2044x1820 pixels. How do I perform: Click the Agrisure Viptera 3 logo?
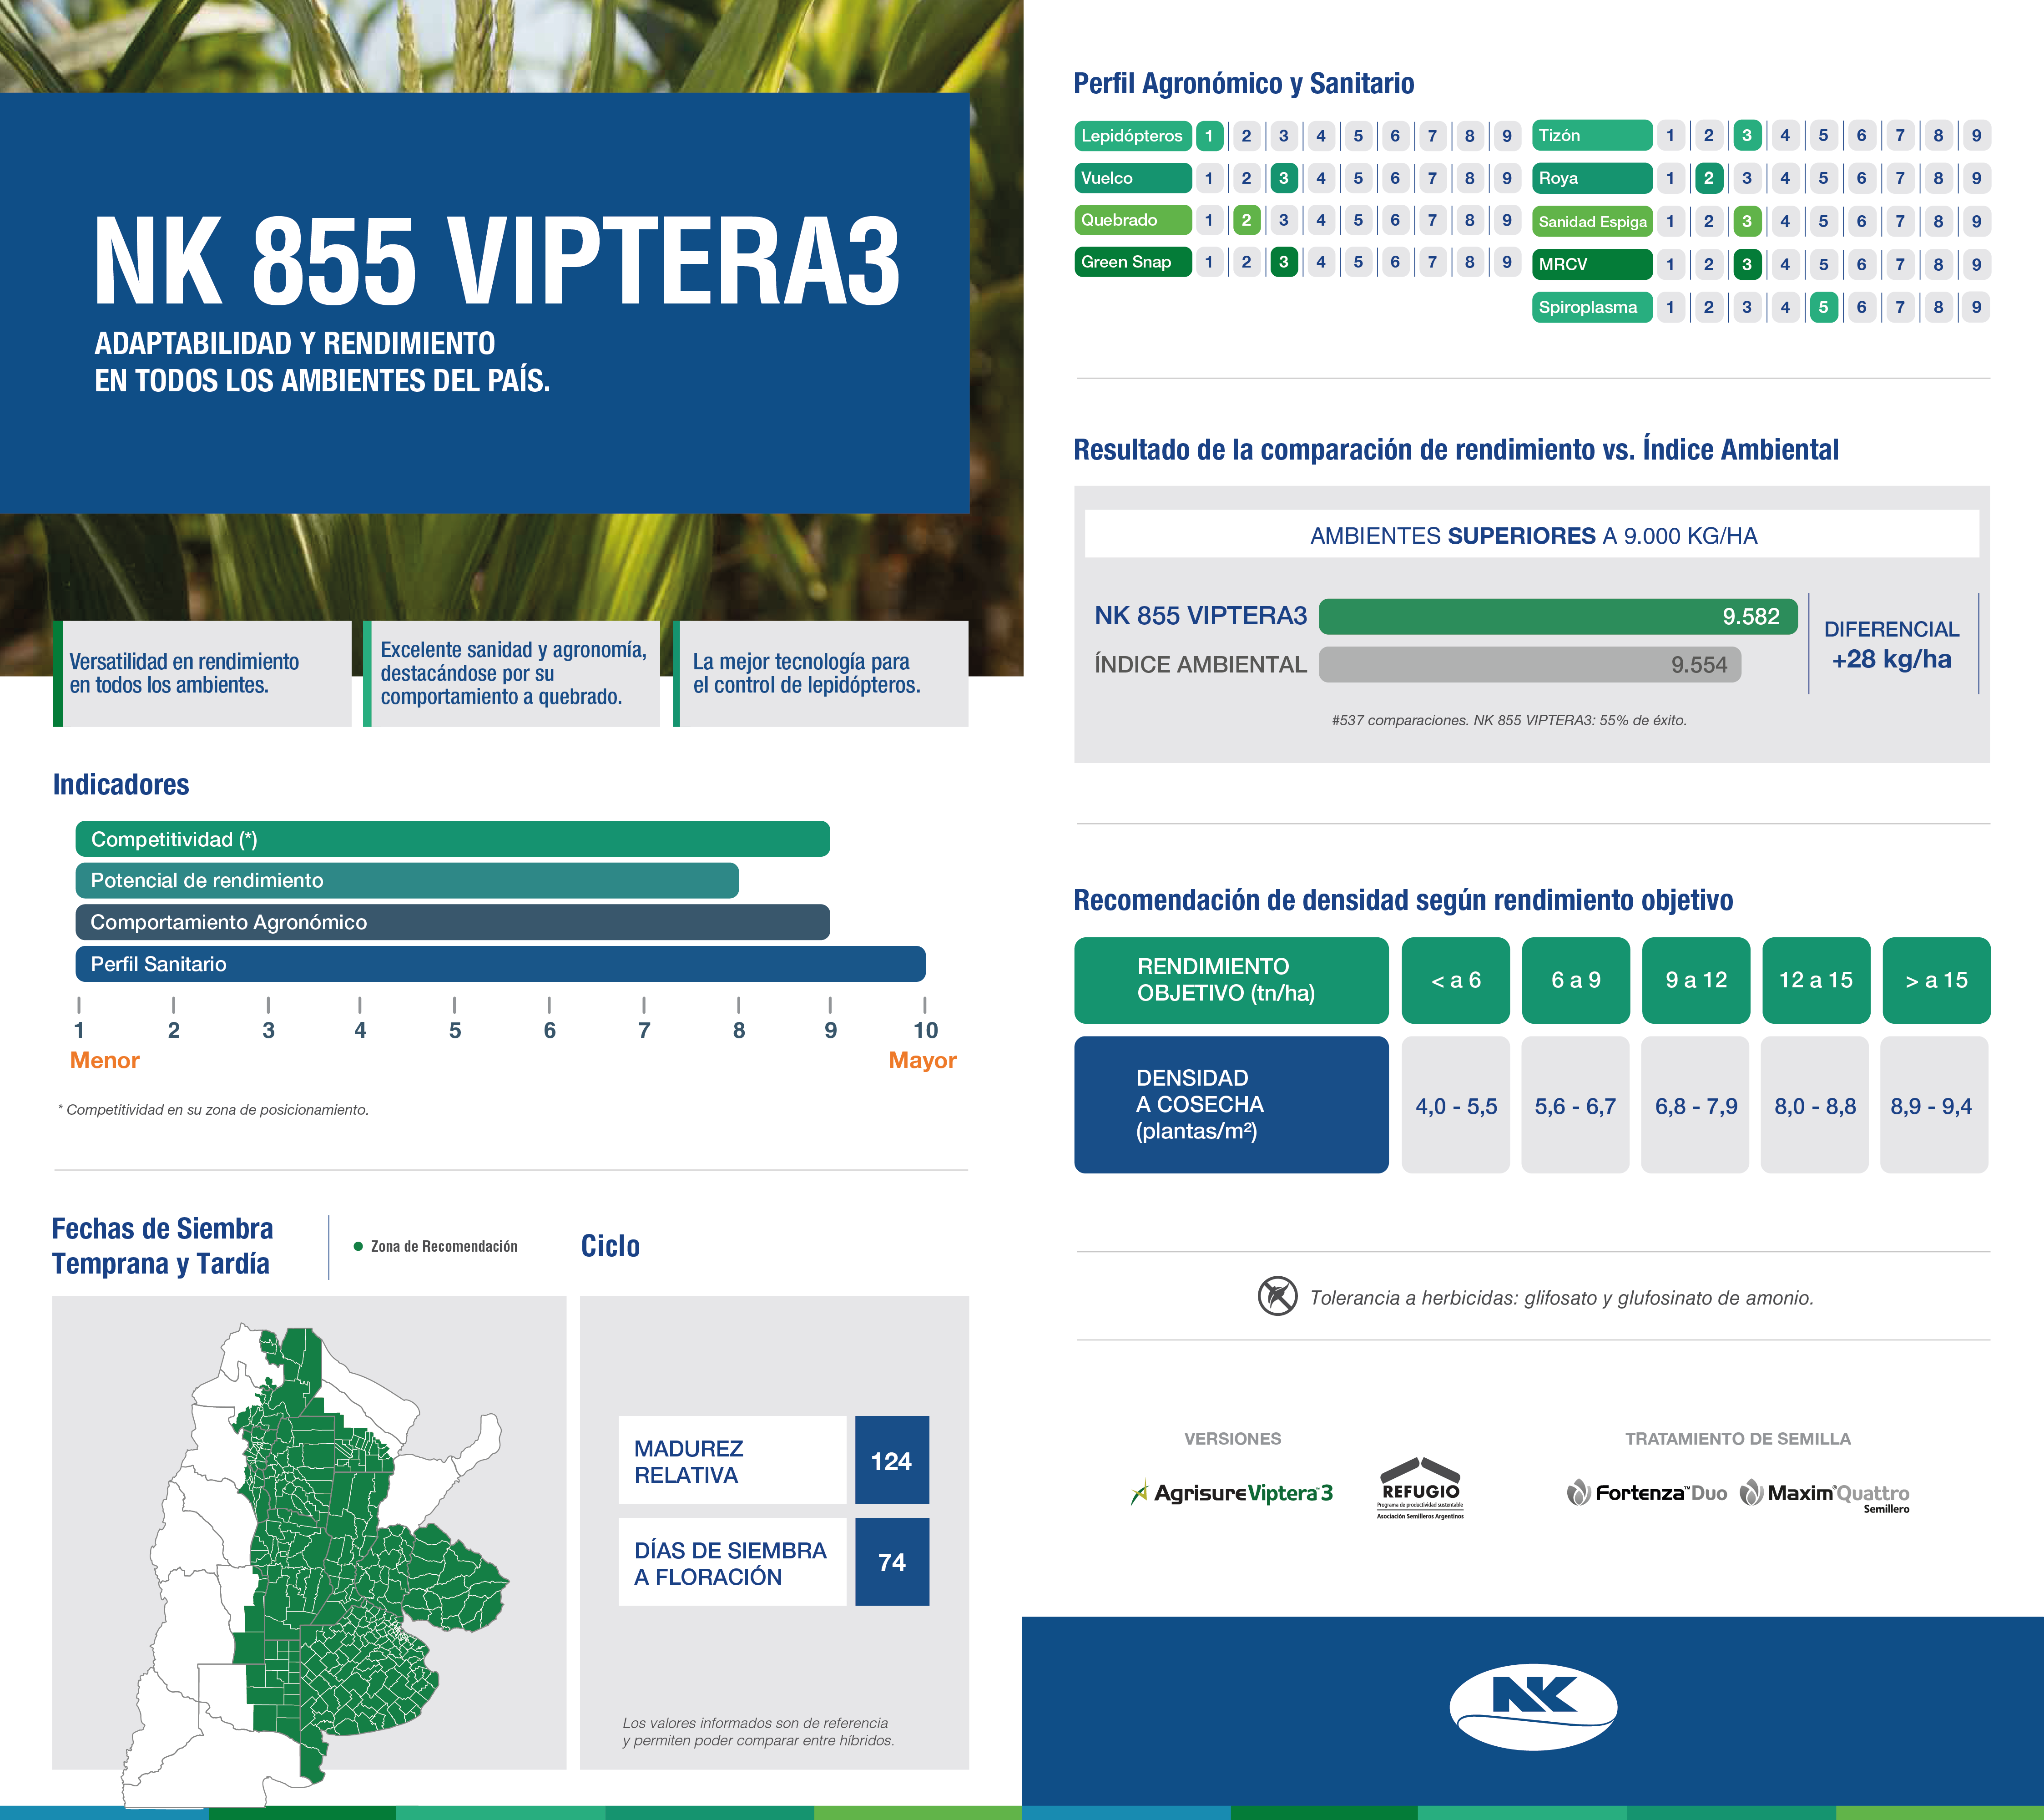[x=1231, y=1493]
